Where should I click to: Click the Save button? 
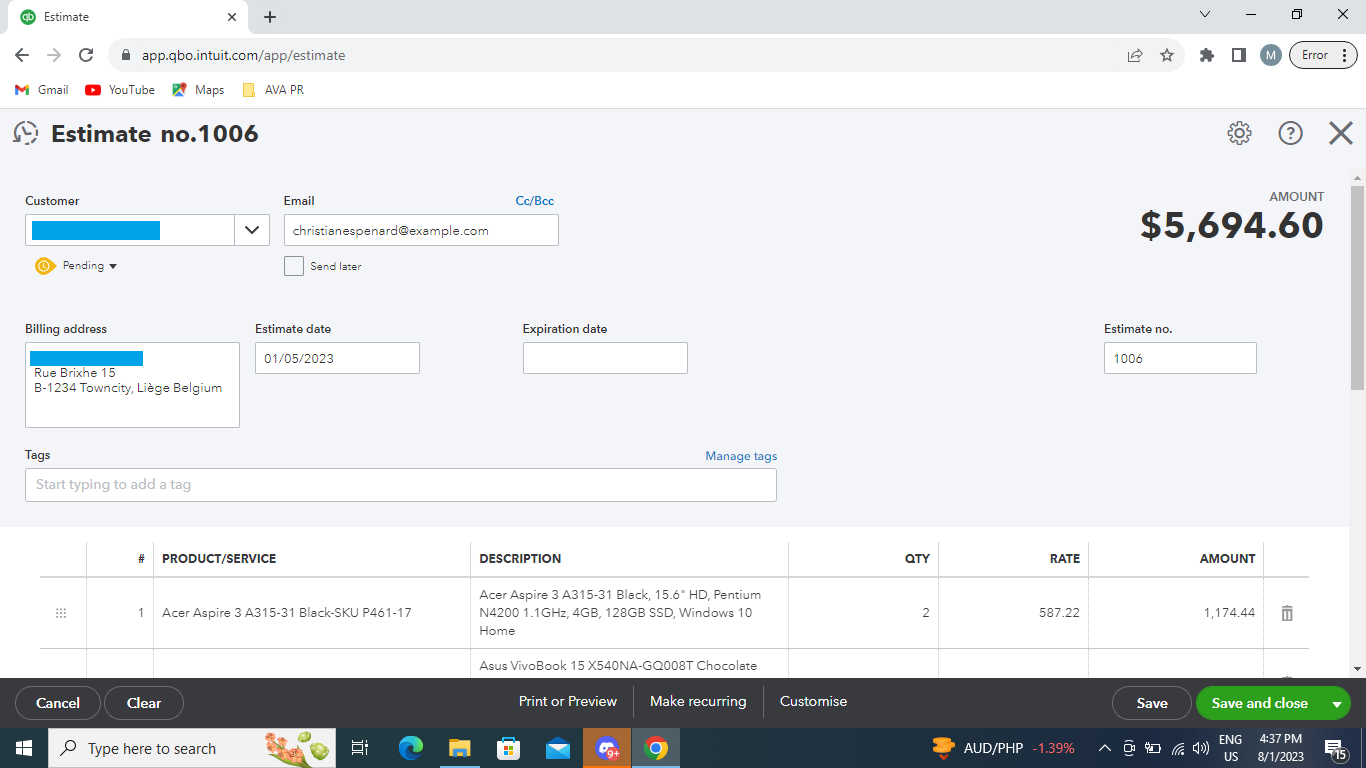1152,703
